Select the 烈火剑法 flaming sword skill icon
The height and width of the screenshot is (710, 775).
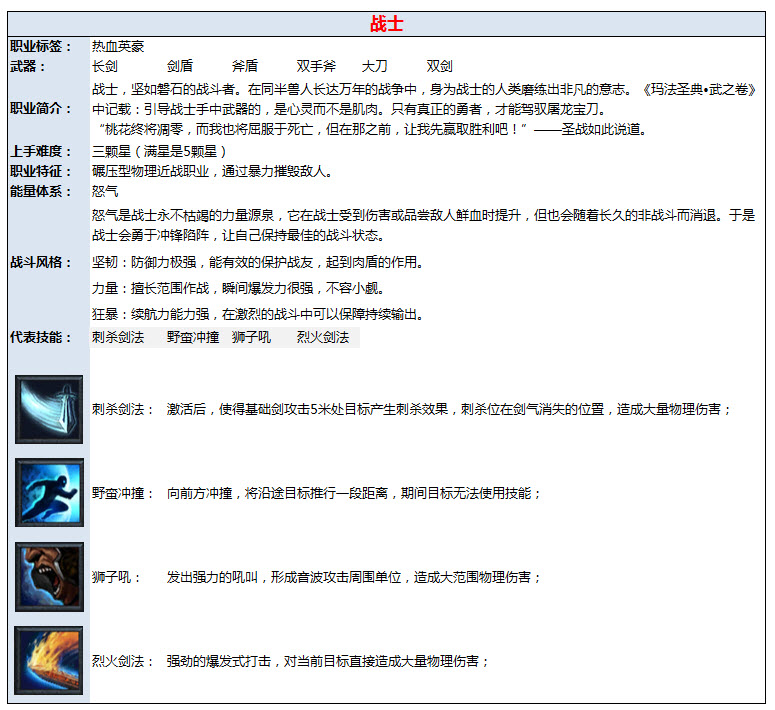click(49, 661)
